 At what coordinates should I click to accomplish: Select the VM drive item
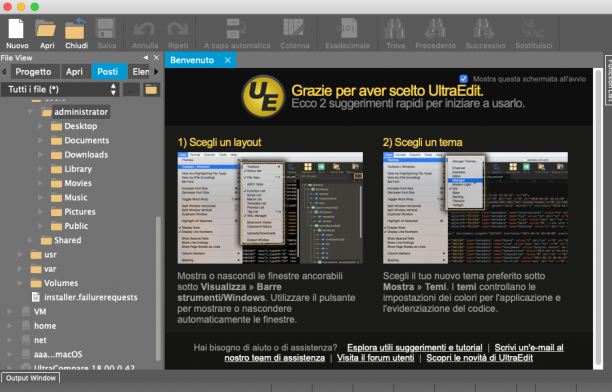tap(34, 312)
